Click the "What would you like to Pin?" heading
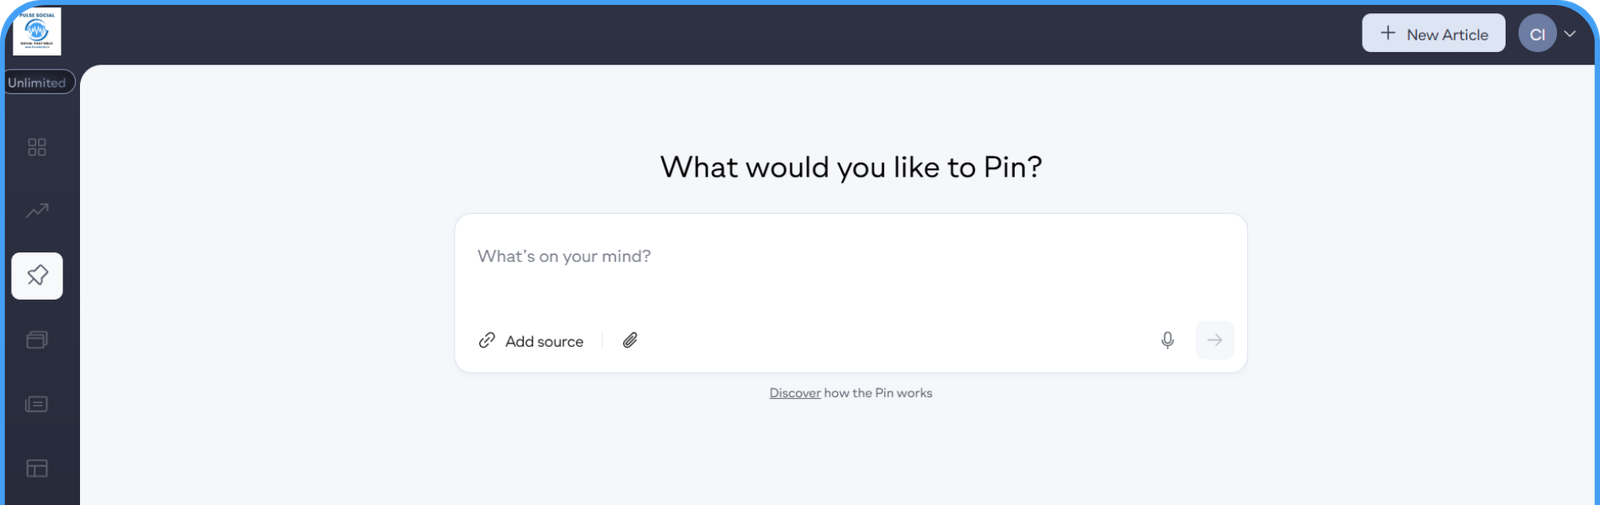Image resolution: width=1600 pixels, height=505 pixels. tap(851, 167)
